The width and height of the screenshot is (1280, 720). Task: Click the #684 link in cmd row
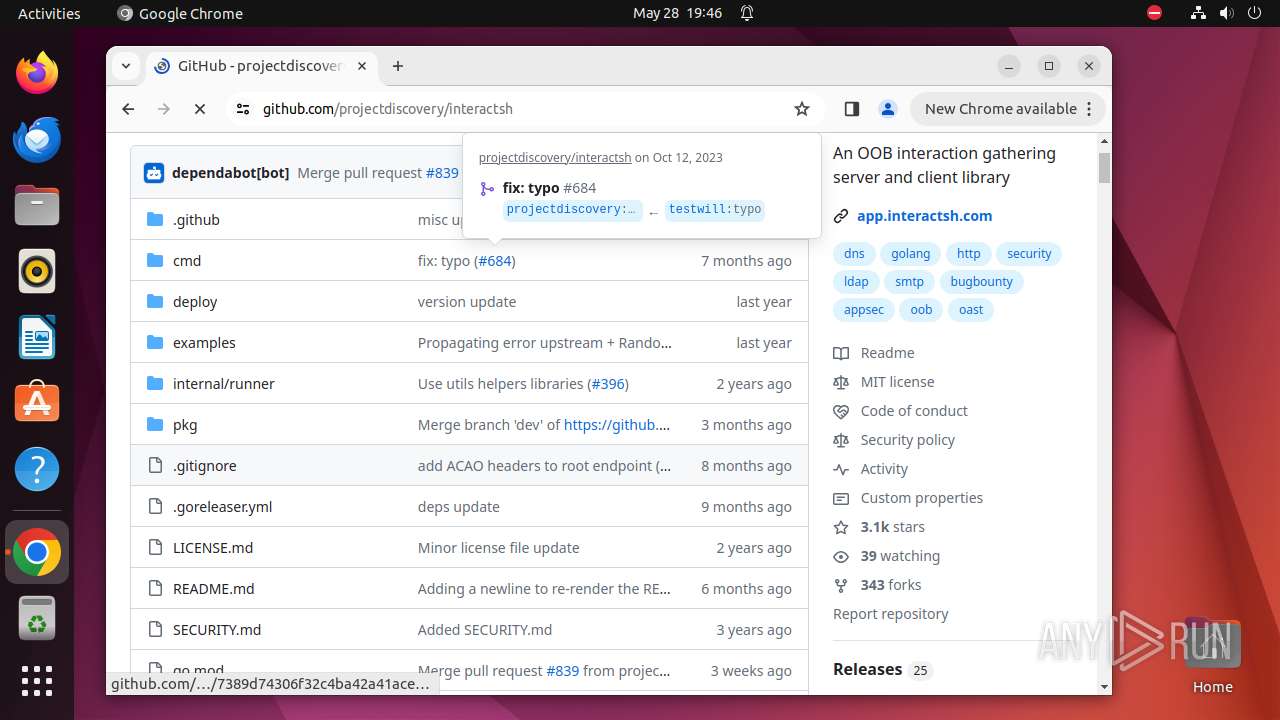click(x=495, y=261)
